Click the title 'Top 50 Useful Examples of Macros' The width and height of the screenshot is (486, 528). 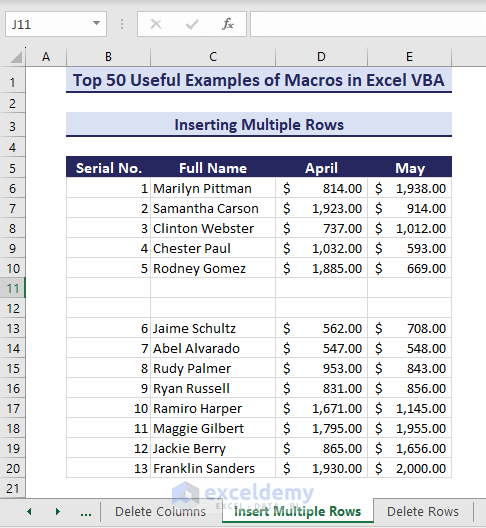(x=259, y=80)
